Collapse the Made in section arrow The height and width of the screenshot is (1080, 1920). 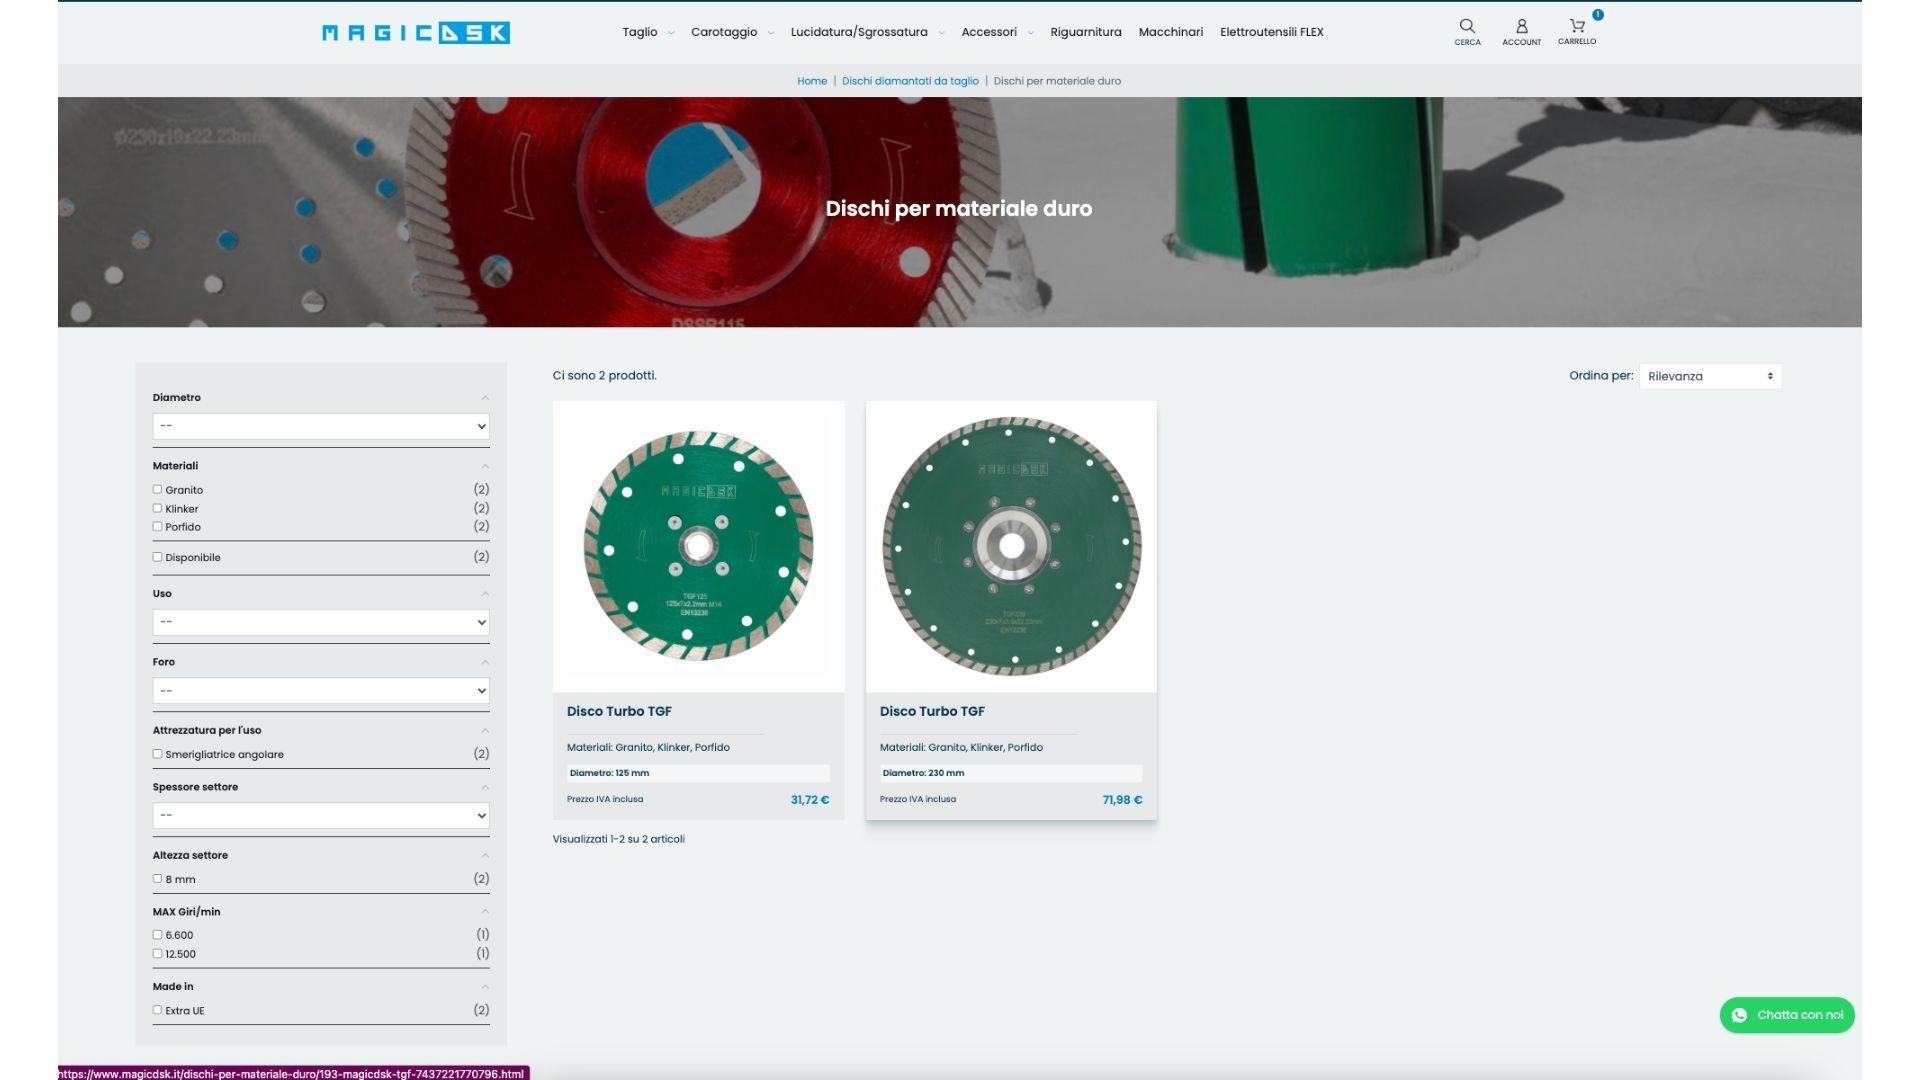click(485, 987)
